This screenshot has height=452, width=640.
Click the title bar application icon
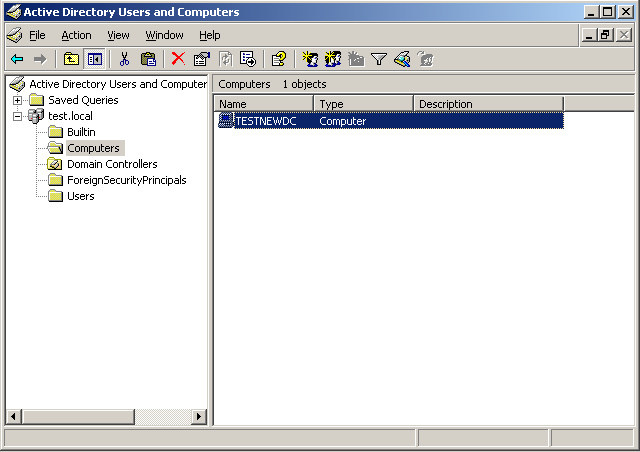[x=14, y=12]
